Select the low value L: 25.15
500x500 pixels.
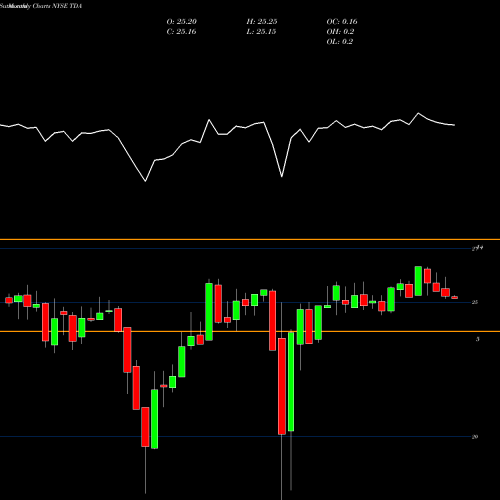[261, 32]
